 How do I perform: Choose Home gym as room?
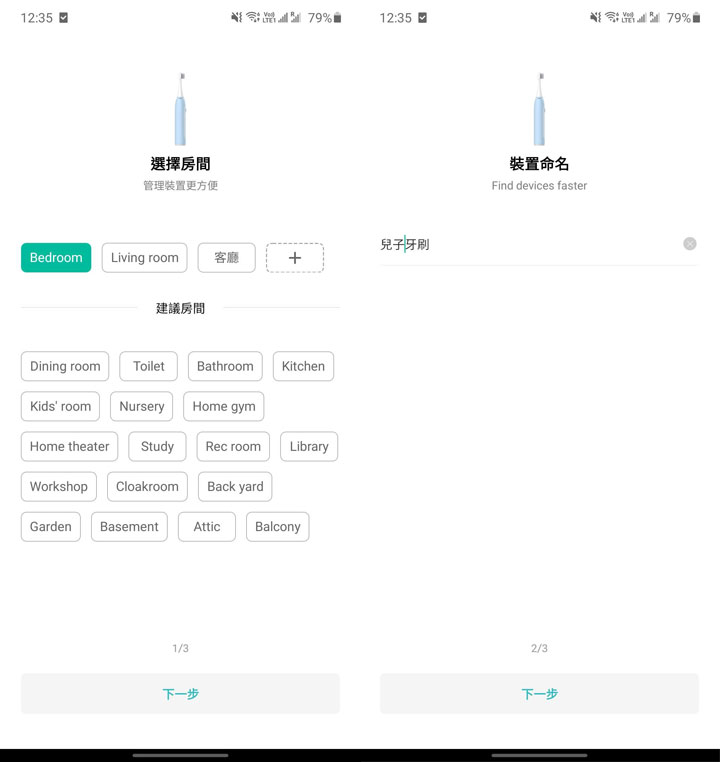[x=224, y=407]
